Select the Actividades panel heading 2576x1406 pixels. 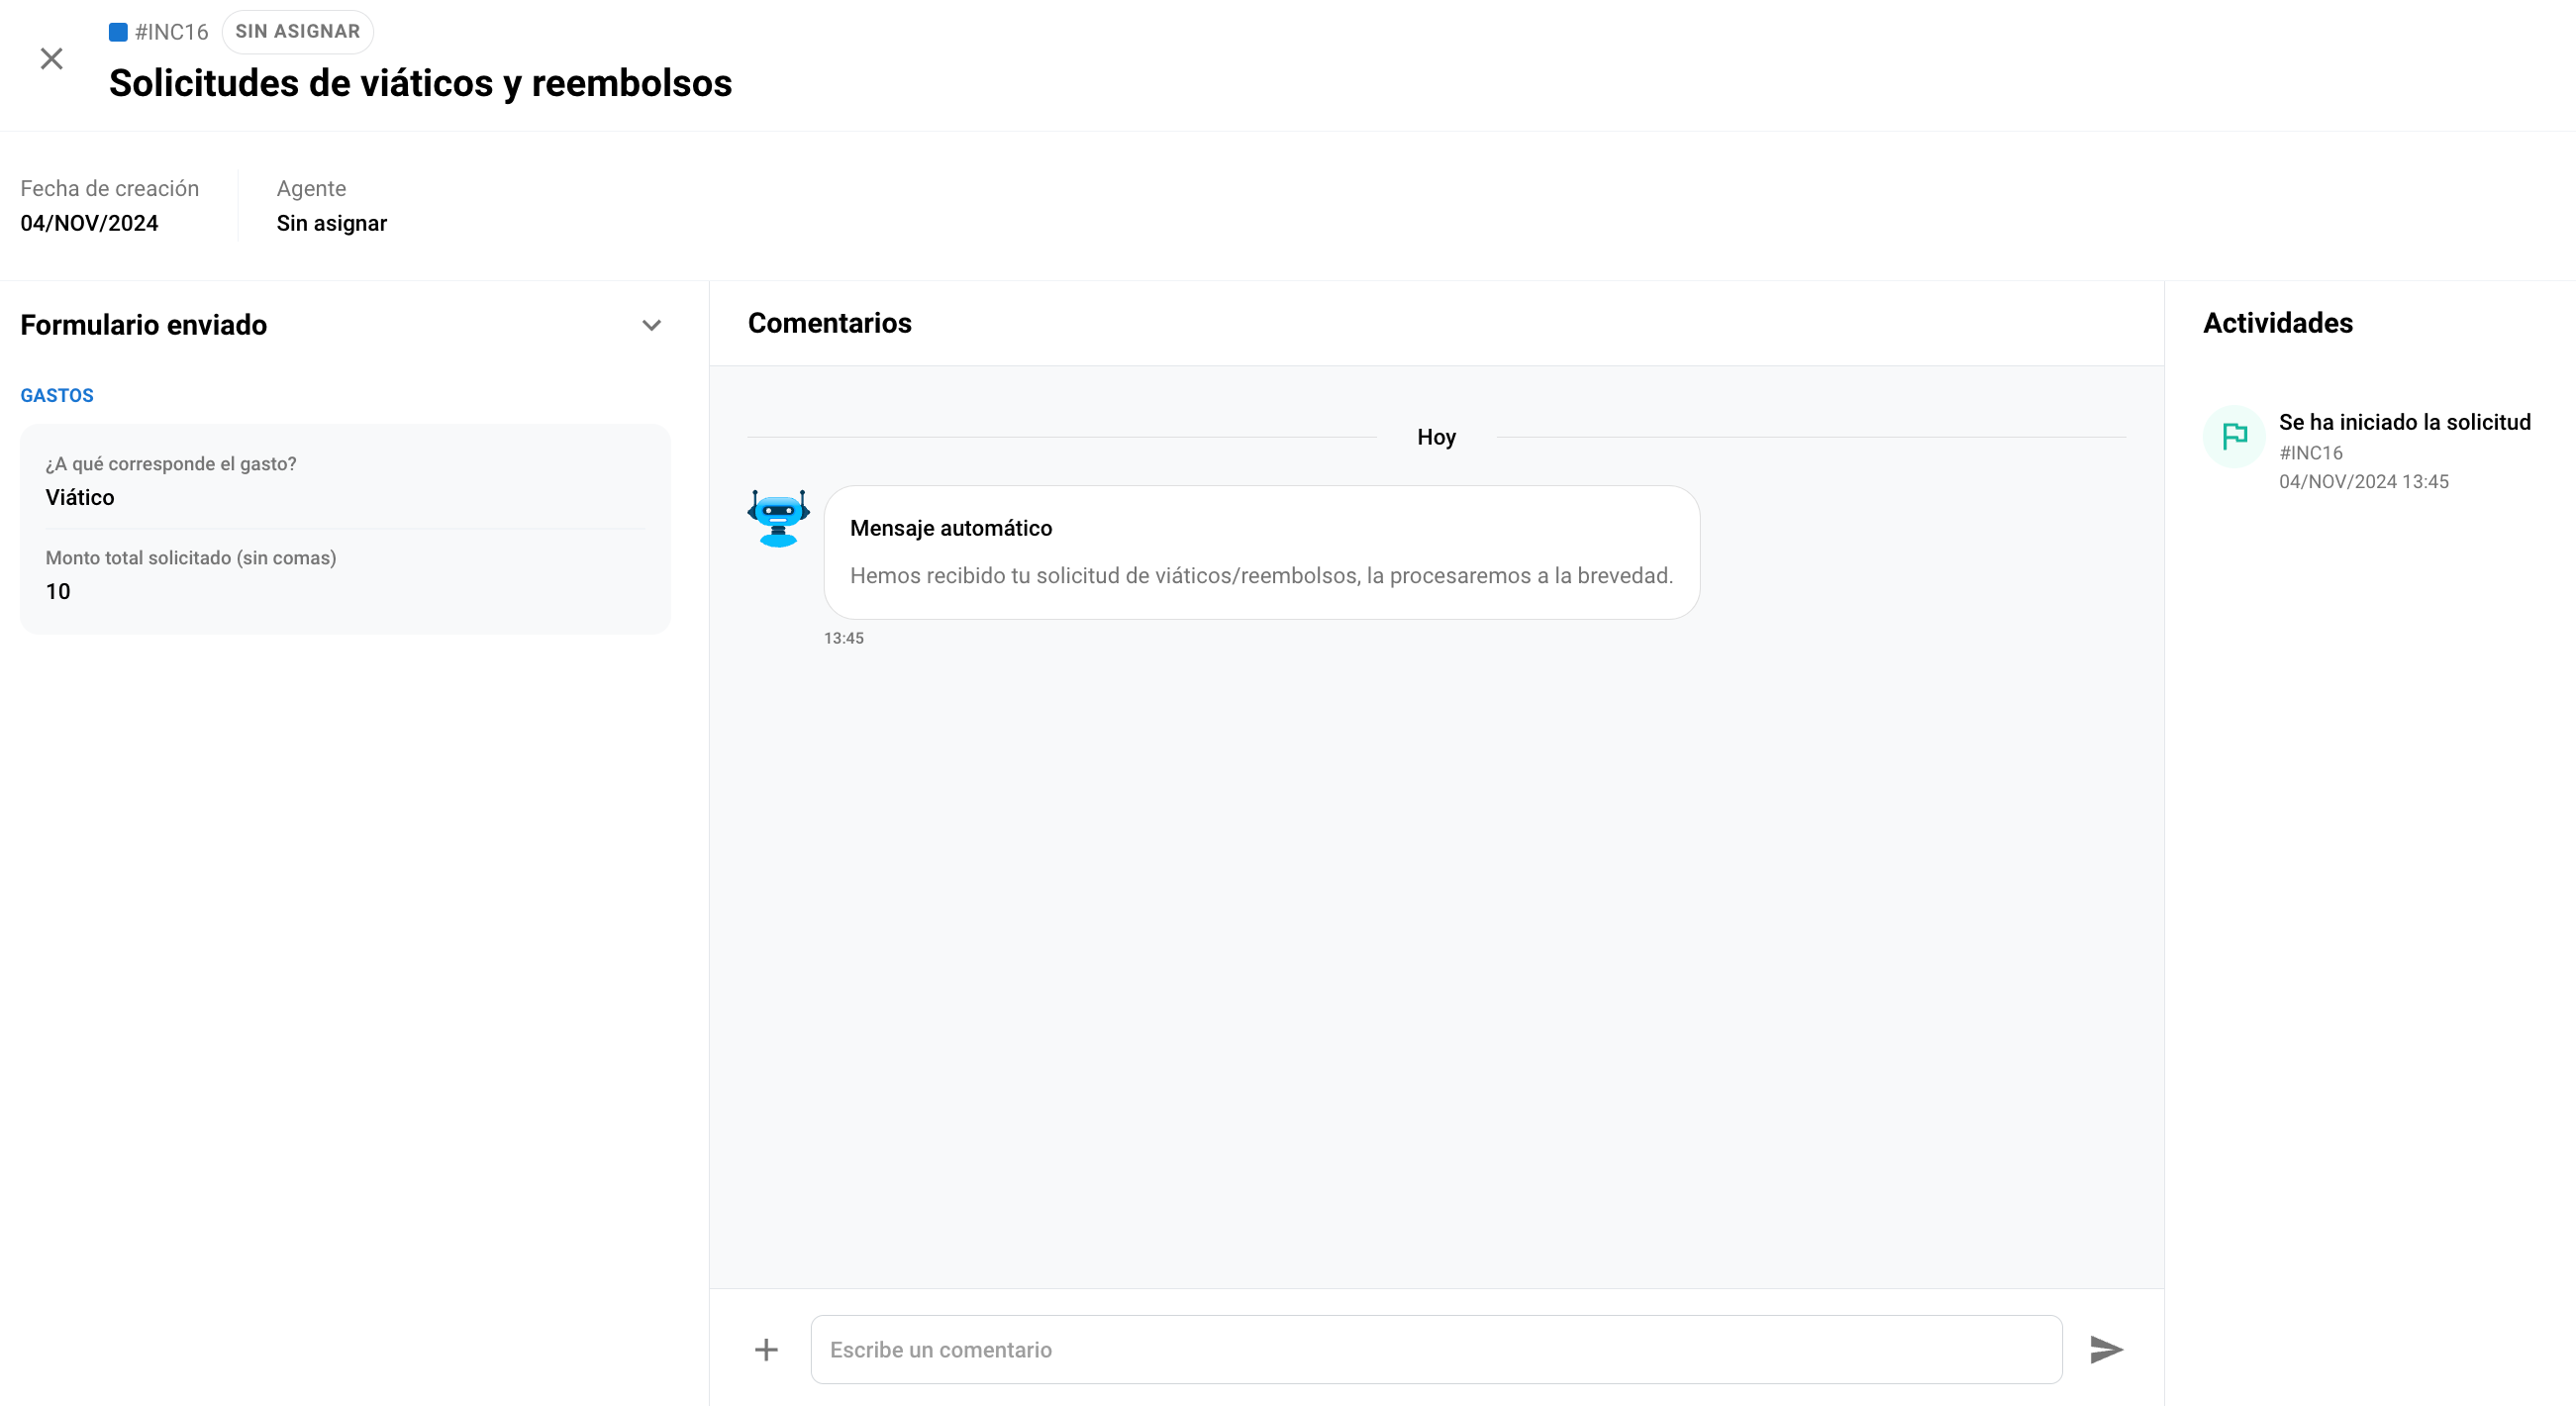pyautogui.click(x=2277, y=323)
